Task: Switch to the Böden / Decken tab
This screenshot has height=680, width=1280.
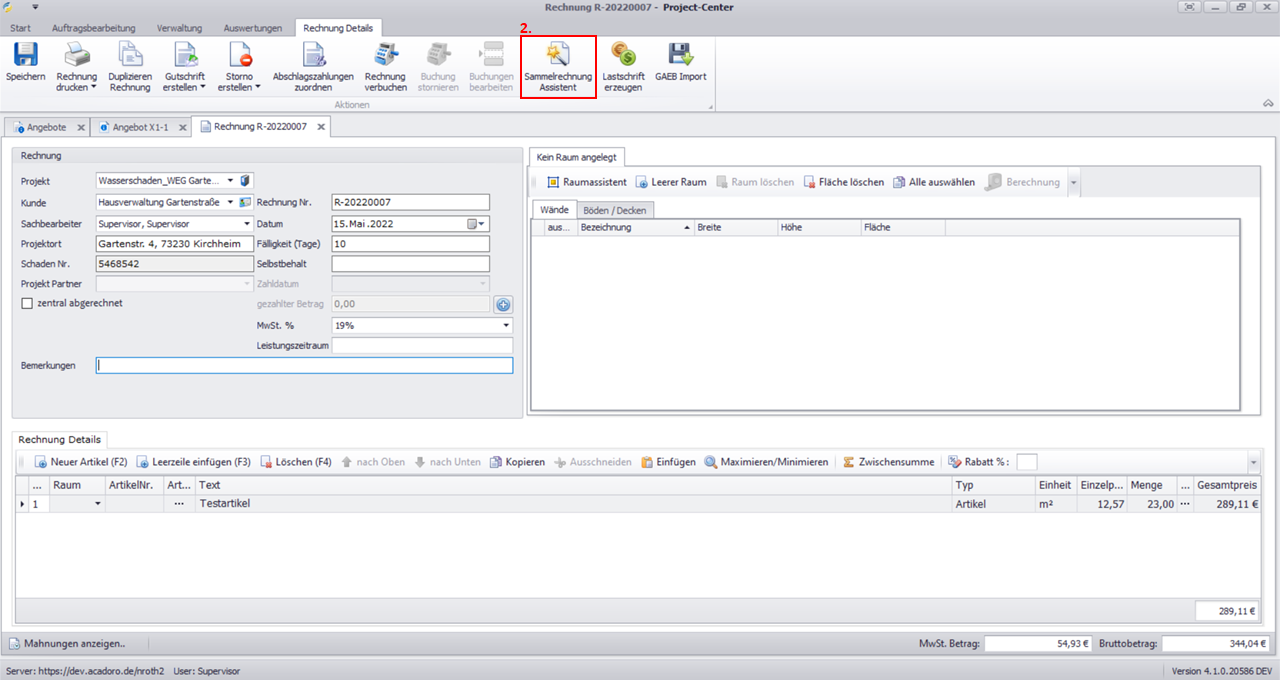Action: click(x=616, y=209)
